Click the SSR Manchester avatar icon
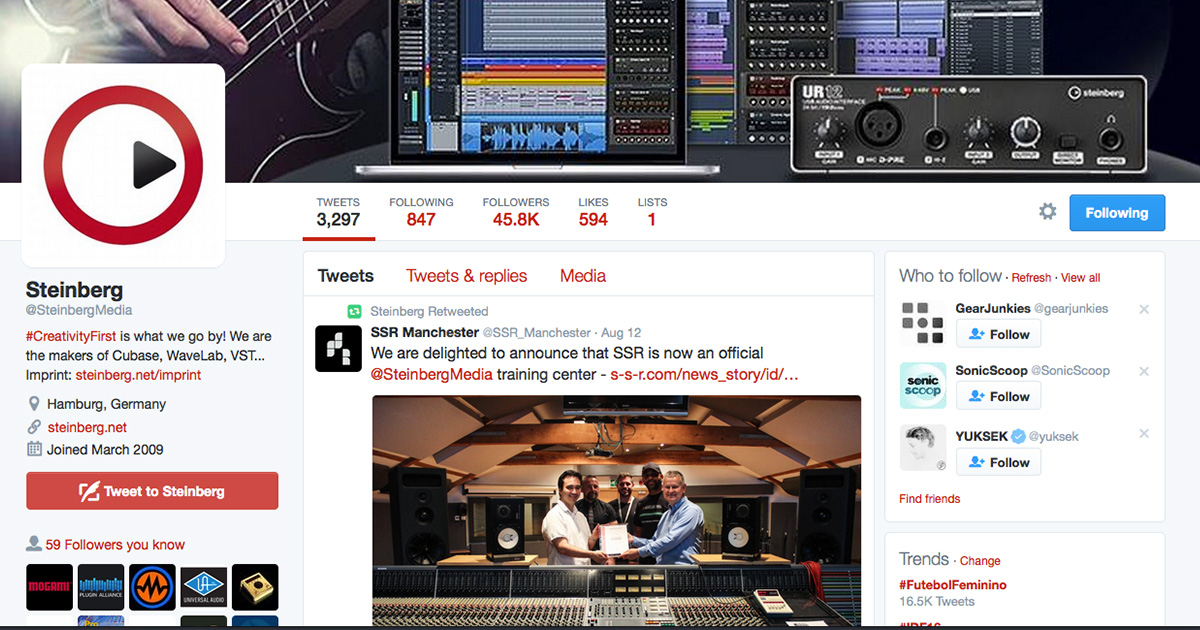Image resolution: width=1200 pixels, height=630 pixels. (338, 349)
